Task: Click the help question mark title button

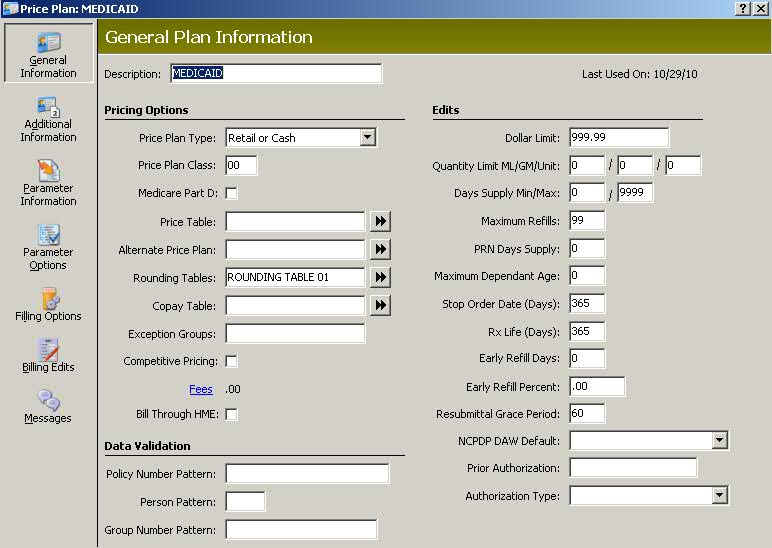Action: click(x=742, y=9)
